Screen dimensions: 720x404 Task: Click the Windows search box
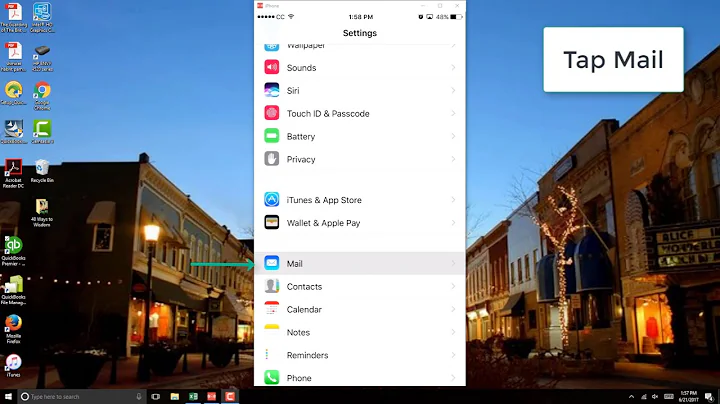coord(82,396)
